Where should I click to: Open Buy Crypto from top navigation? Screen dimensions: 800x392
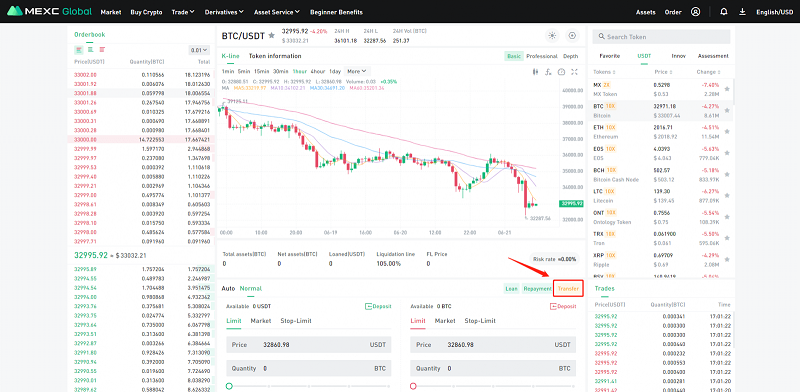(146, 12)
